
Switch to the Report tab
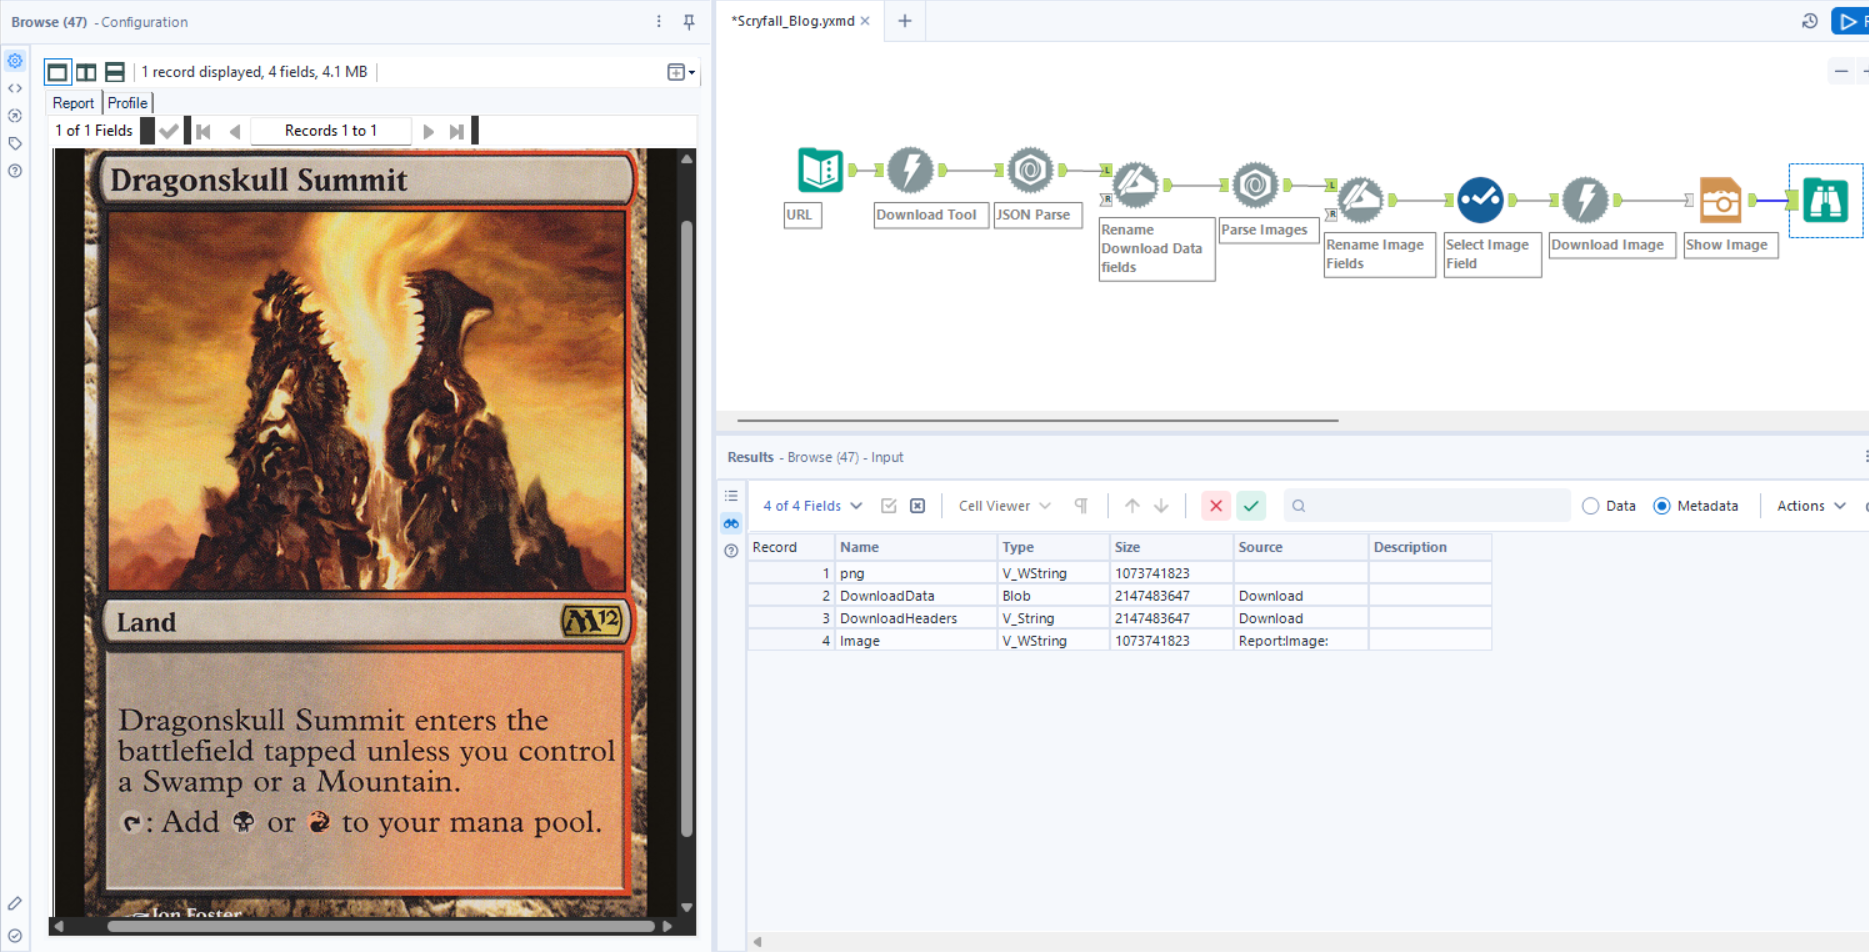pyautogui.click(x=73, y=103)
